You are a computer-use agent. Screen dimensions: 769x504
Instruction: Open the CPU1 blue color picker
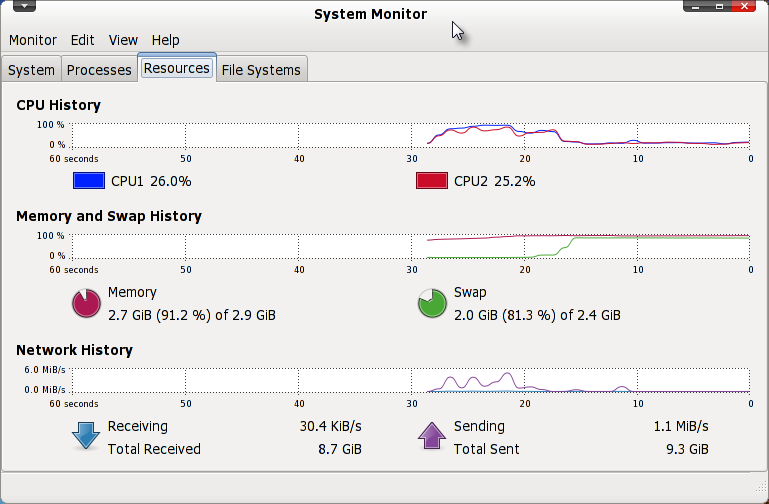point(89,180)
